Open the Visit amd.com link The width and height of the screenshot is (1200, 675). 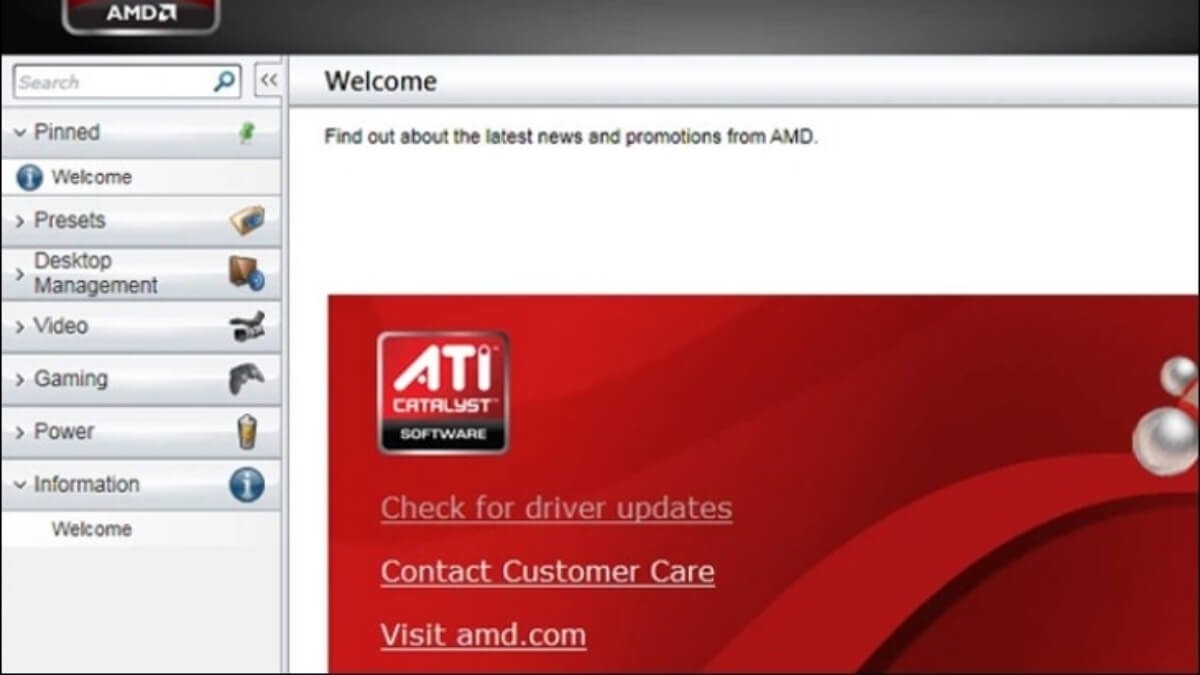(x=483, y=635)
